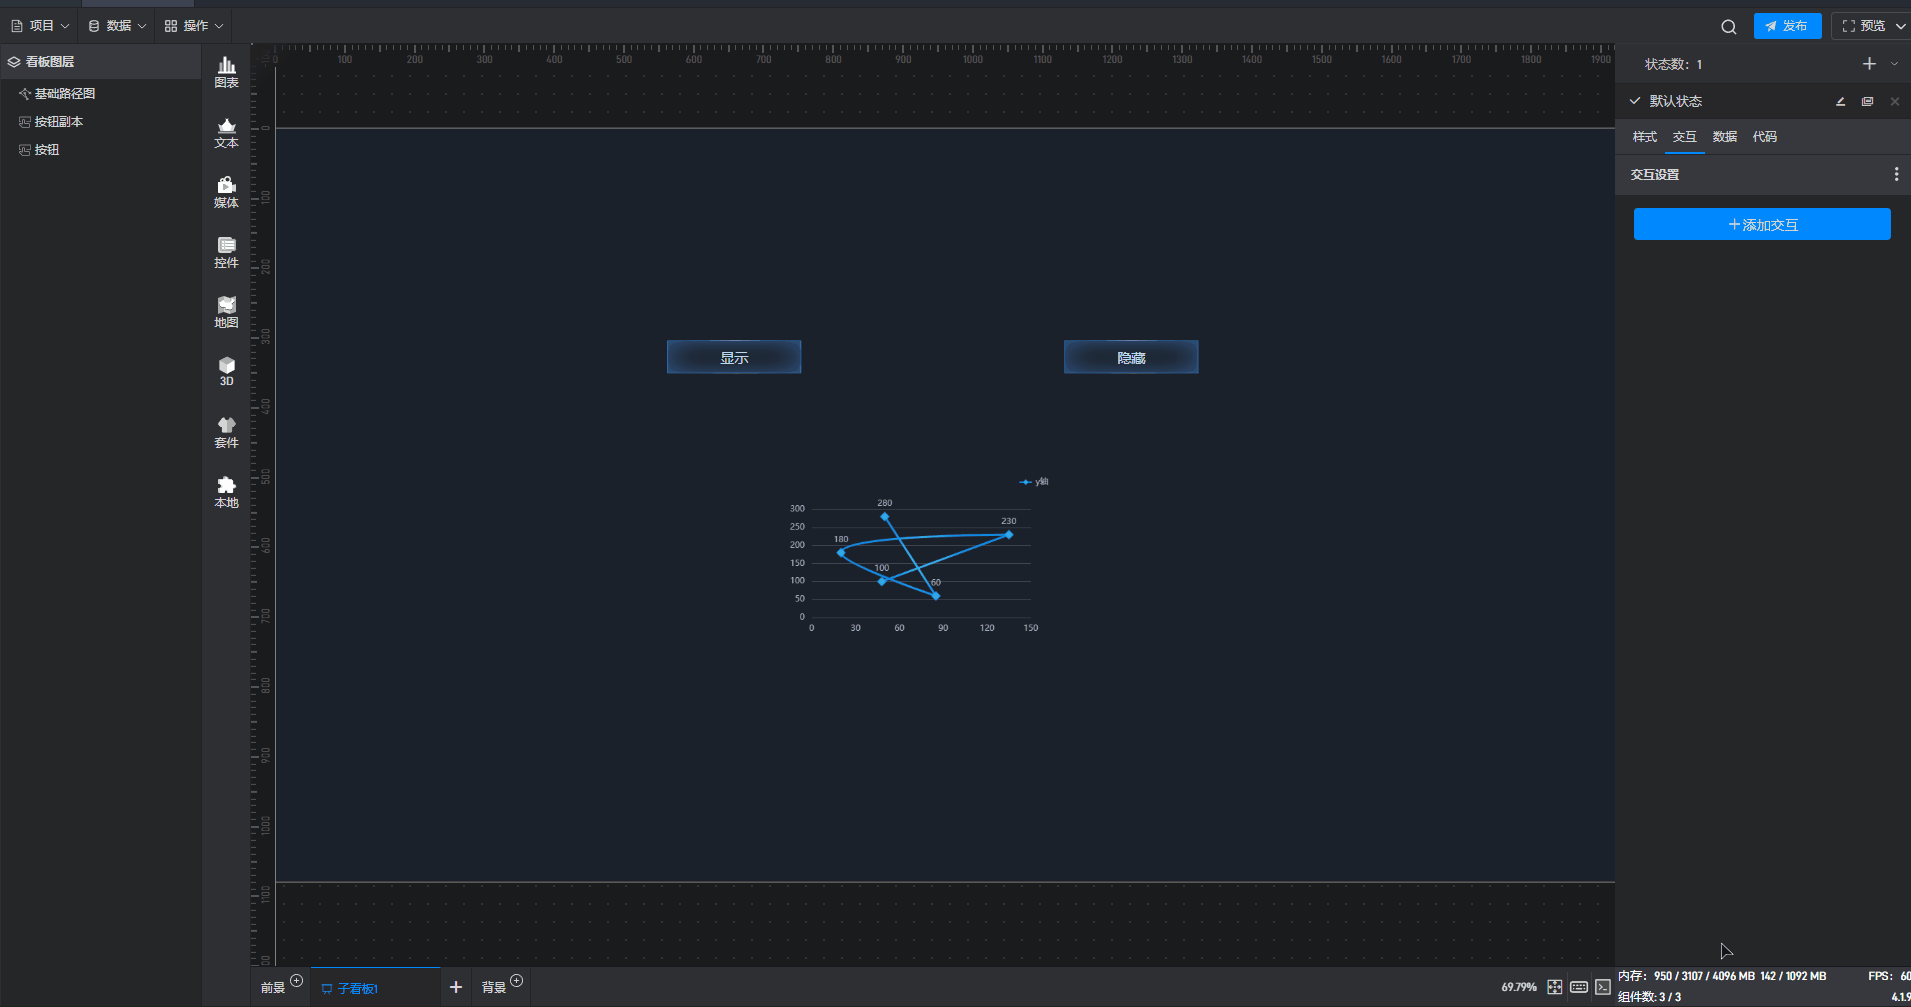Open the 3D component category
Viewport: 1911px width, 1007px height.
(227, 371)
